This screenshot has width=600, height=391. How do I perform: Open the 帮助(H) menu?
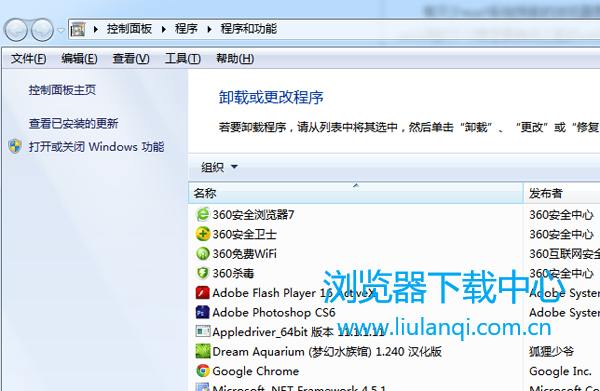tap(235, 59)
